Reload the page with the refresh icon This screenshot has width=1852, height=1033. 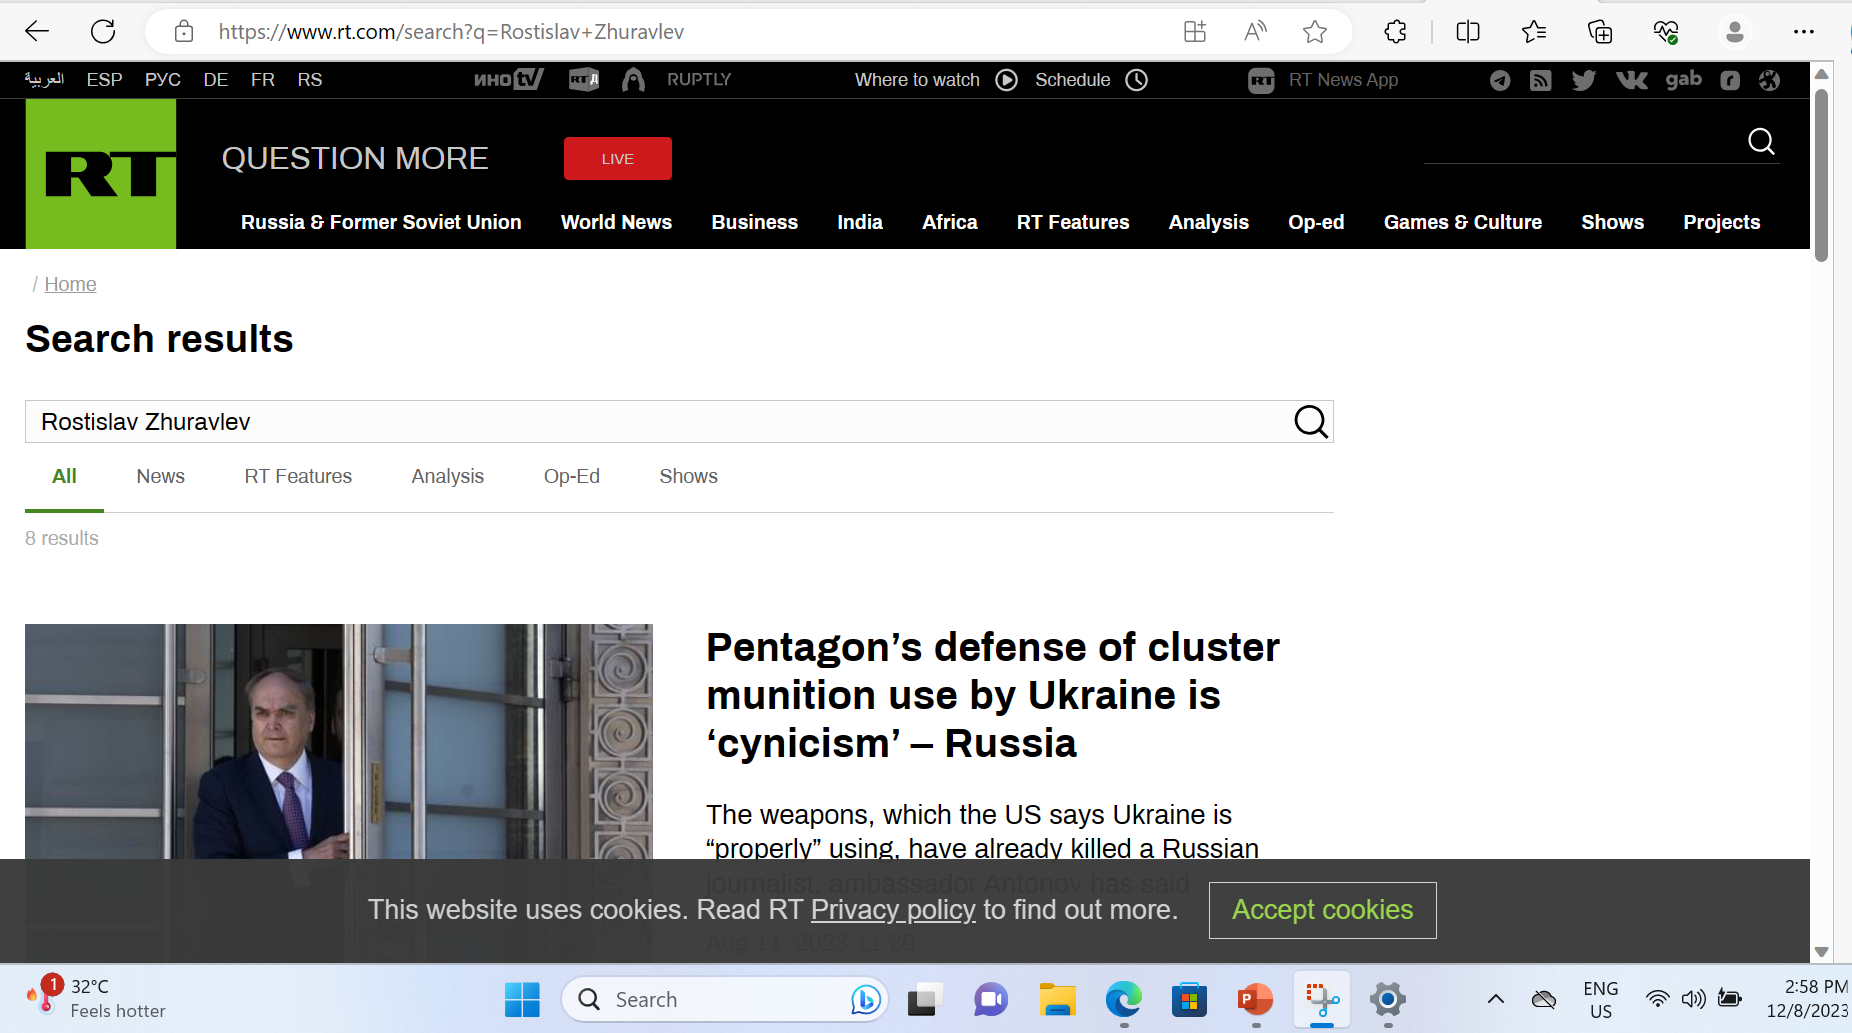(103, 32)
